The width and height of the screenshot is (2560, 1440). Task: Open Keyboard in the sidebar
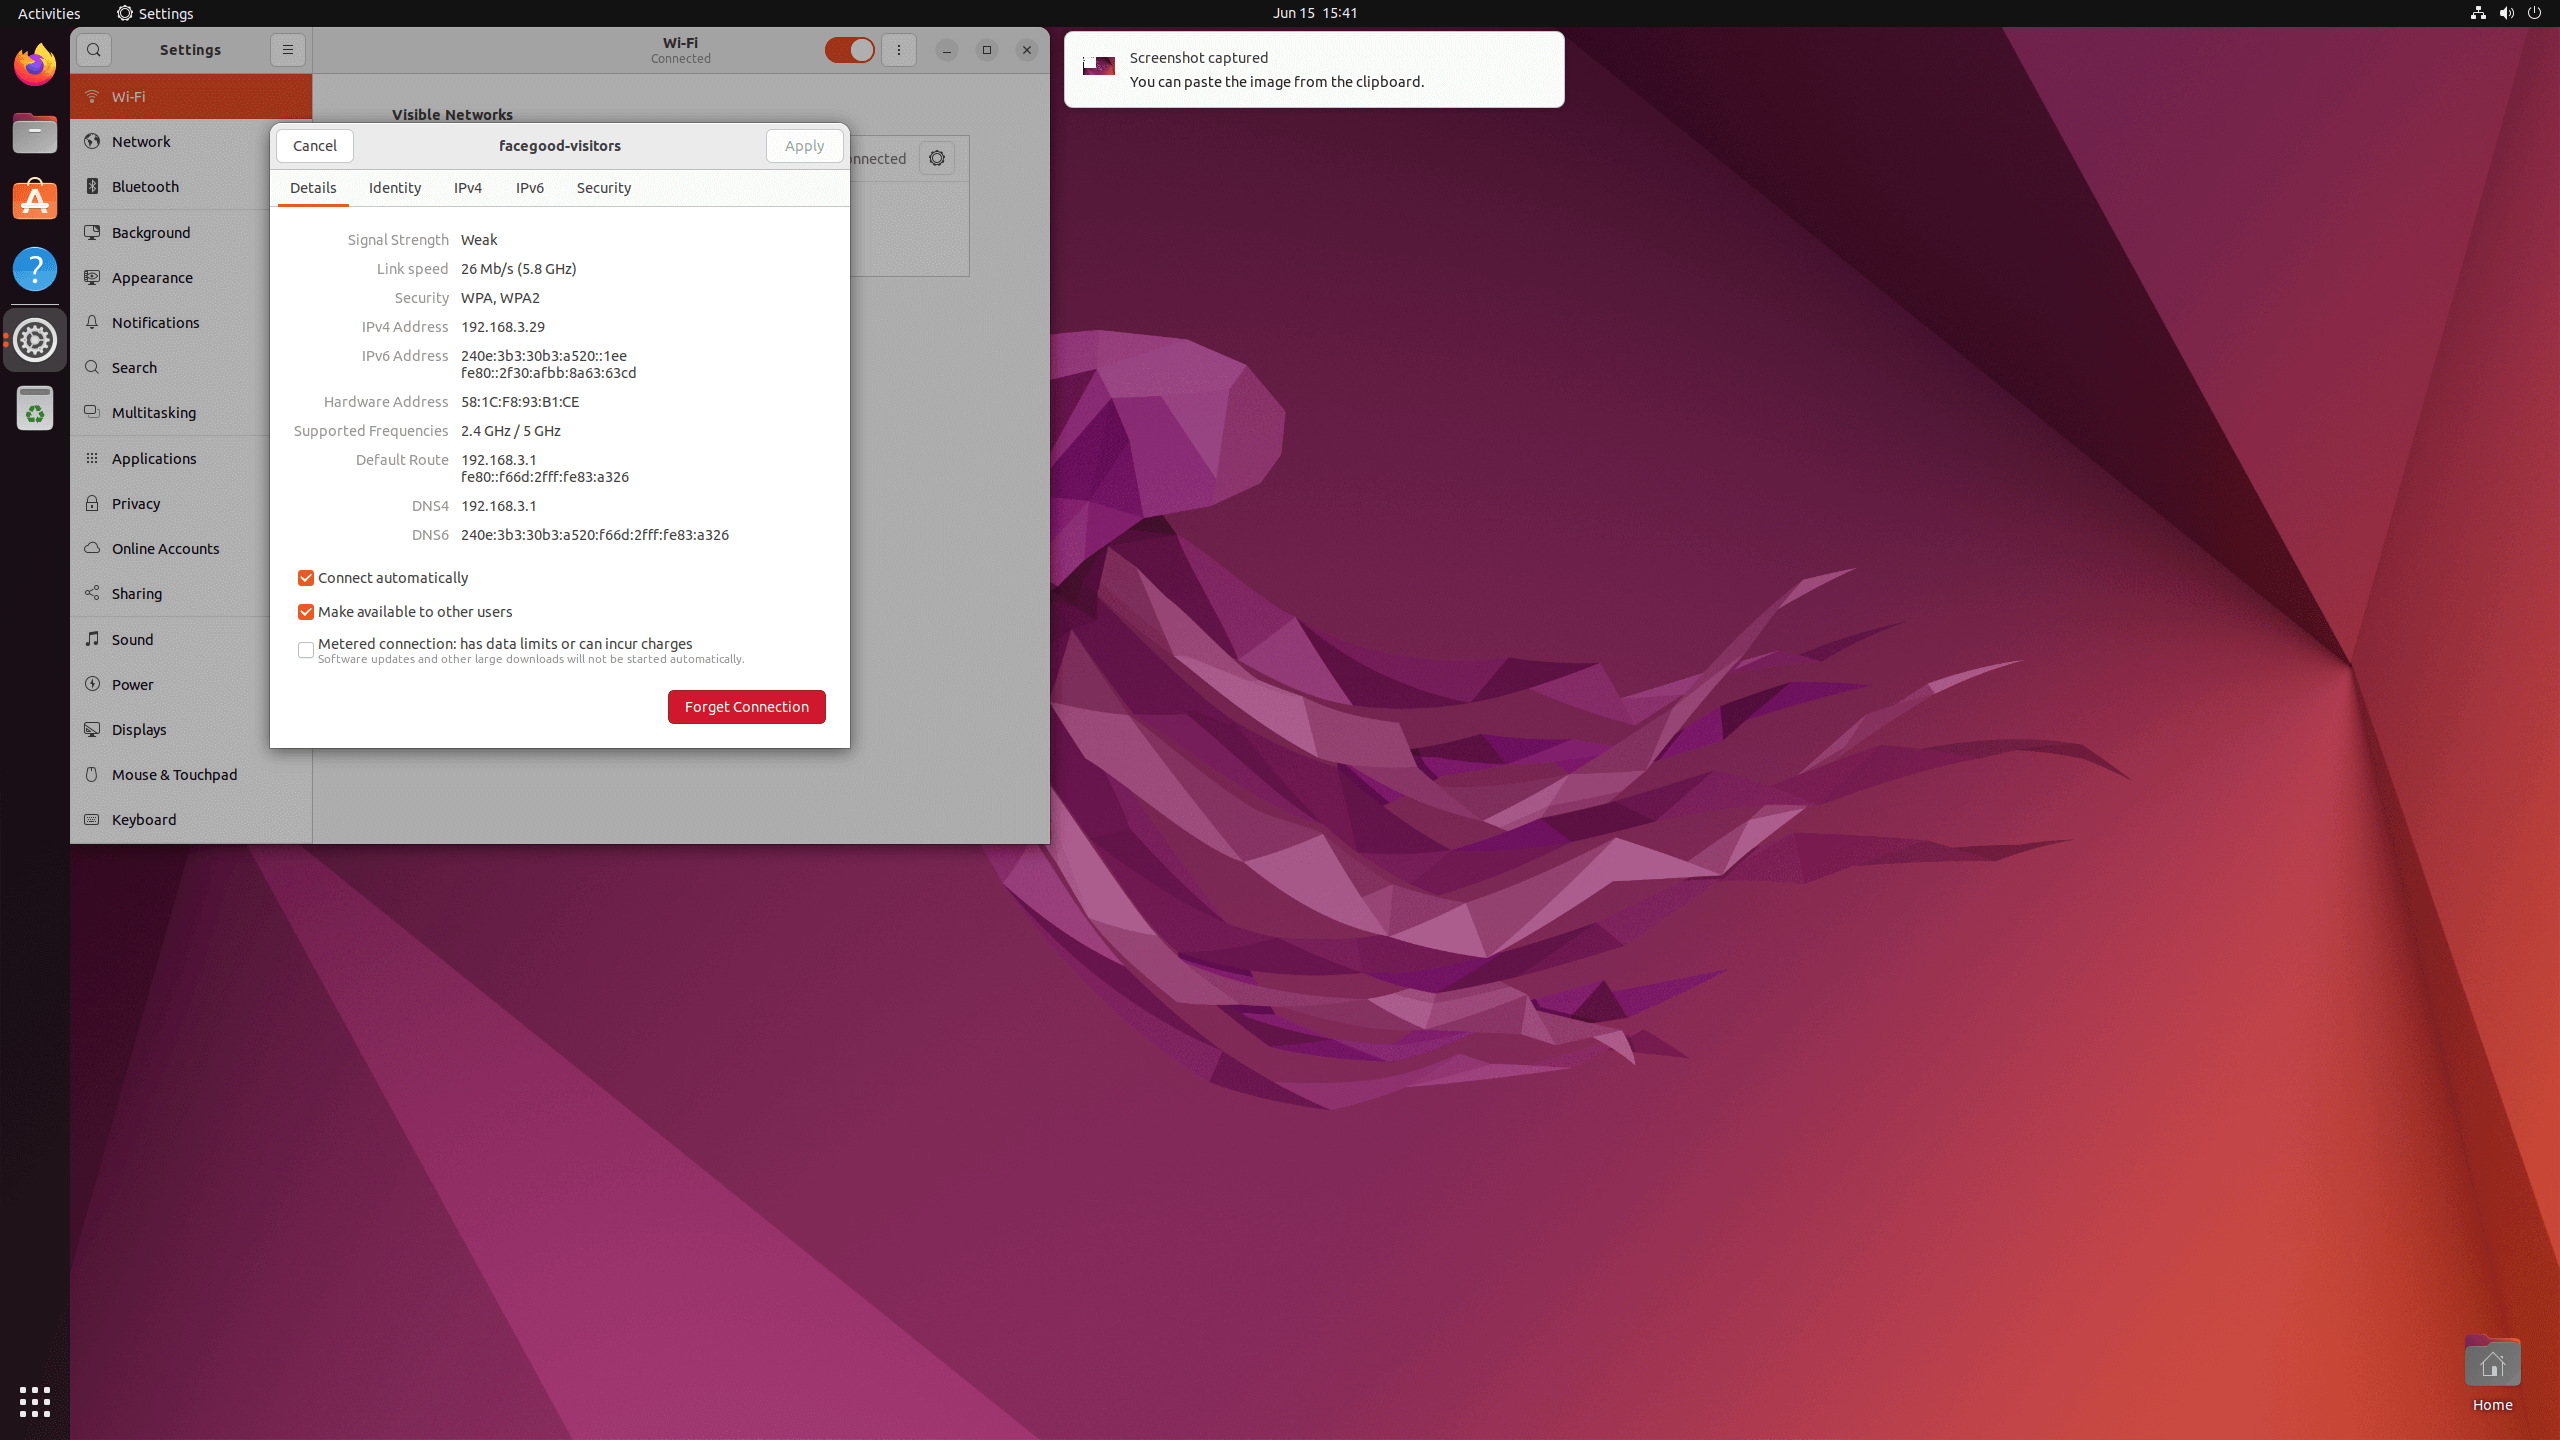pos(191,819)
